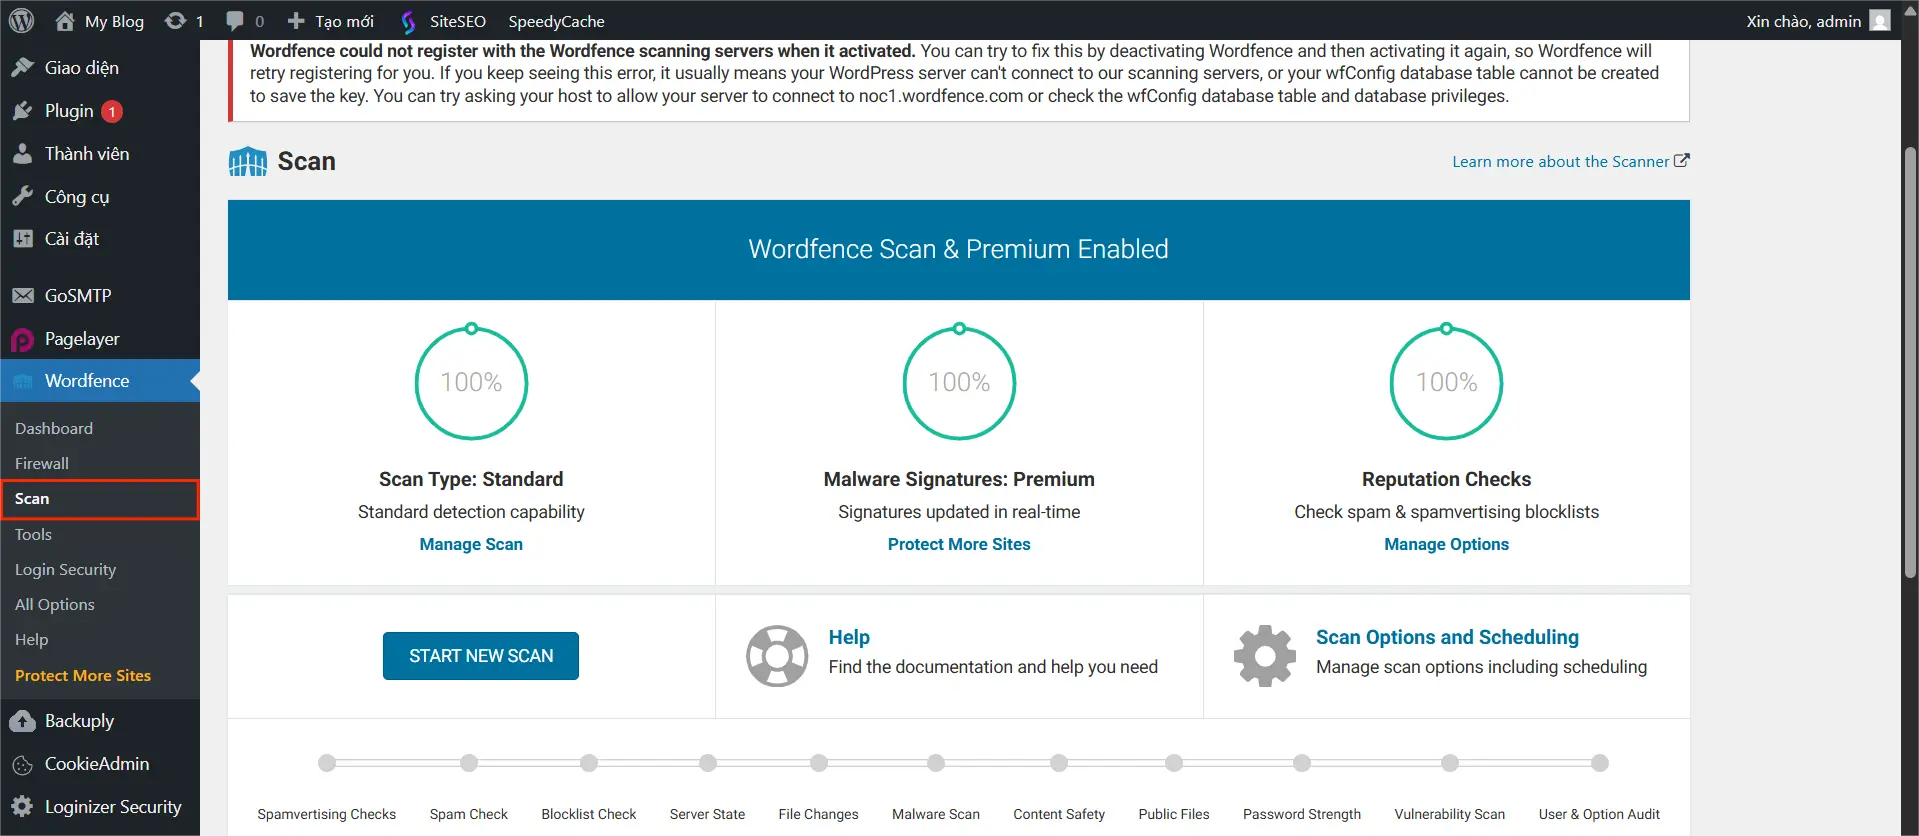Open the Tạo mới admin bar menu
Screen dimensions: 1919x836
point(331,21)
